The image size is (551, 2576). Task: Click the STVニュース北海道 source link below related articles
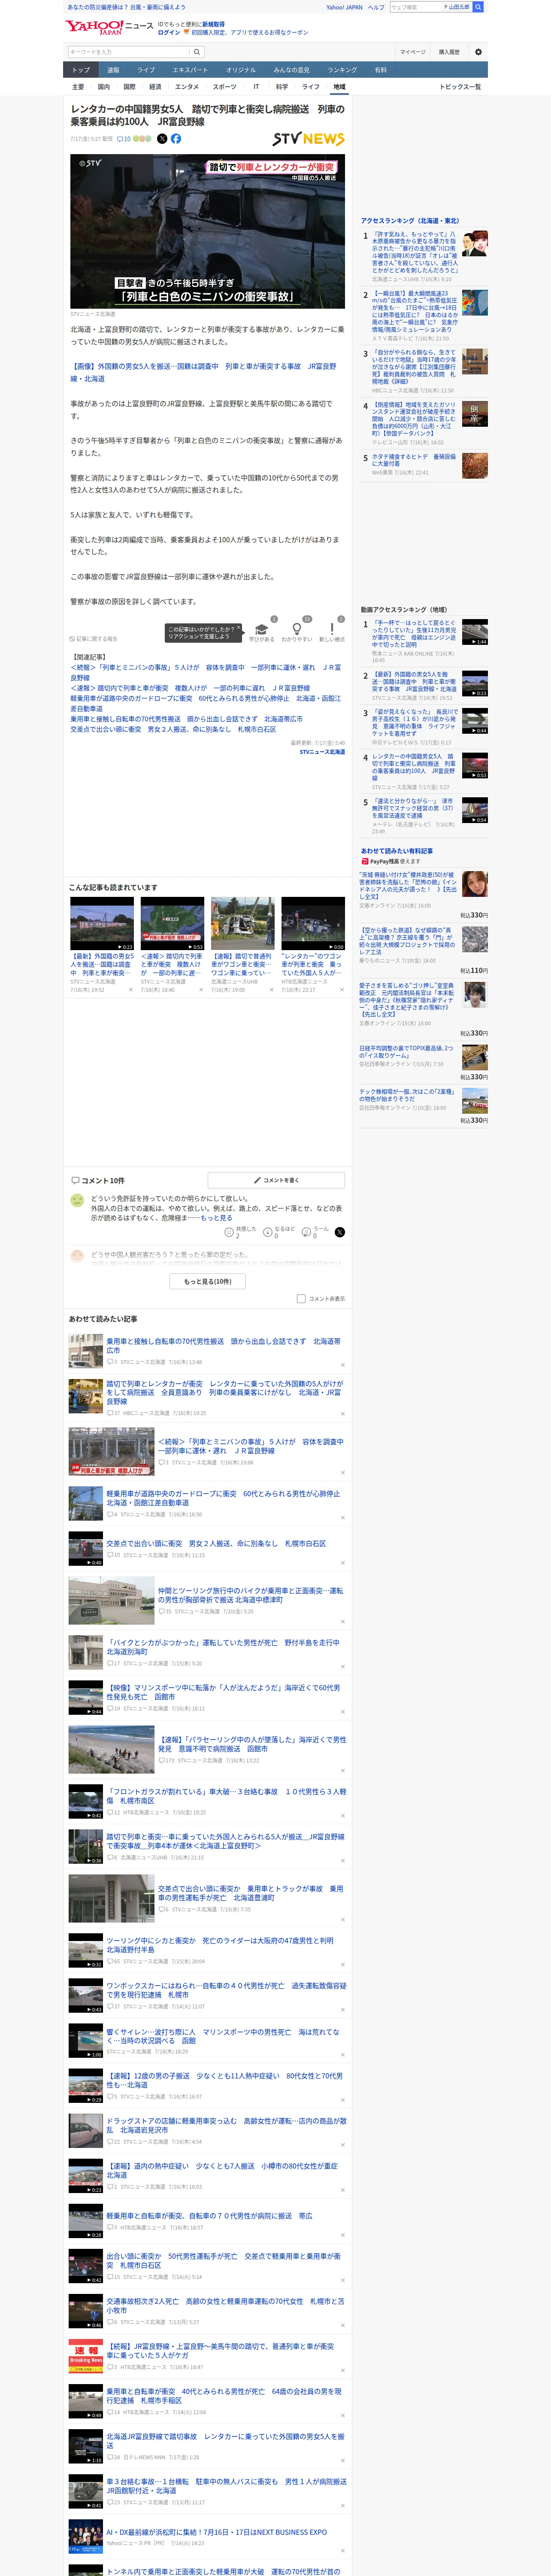pyautogui.click(x=322, y=752)
